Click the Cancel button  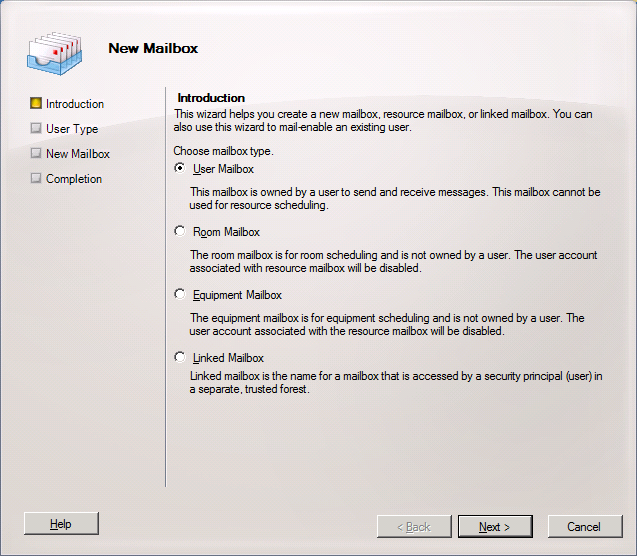tap(583, 526)
